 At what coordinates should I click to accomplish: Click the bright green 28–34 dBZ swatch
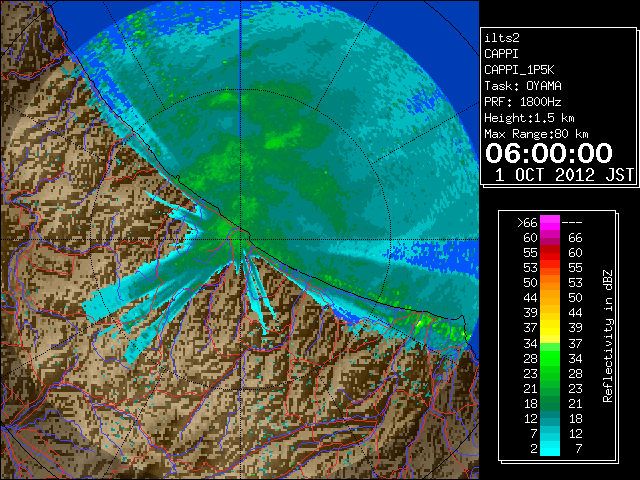(550, 358)
